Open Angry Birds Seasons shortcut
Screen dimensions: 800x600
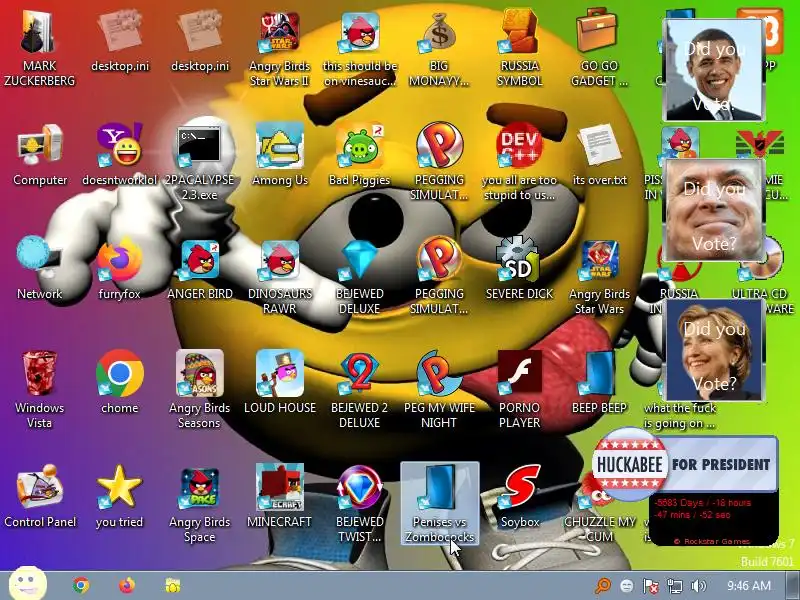(199, 390)
